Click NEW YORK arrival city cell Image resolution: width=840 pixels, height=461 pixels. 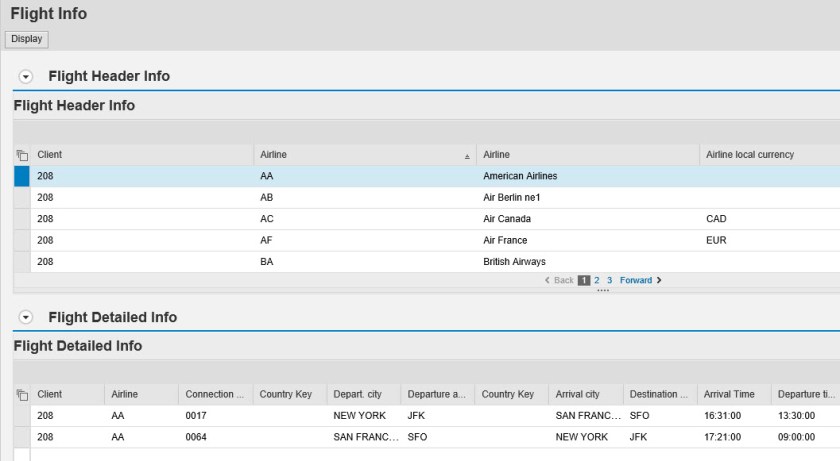pyautogui.click(x=586, y=437)
